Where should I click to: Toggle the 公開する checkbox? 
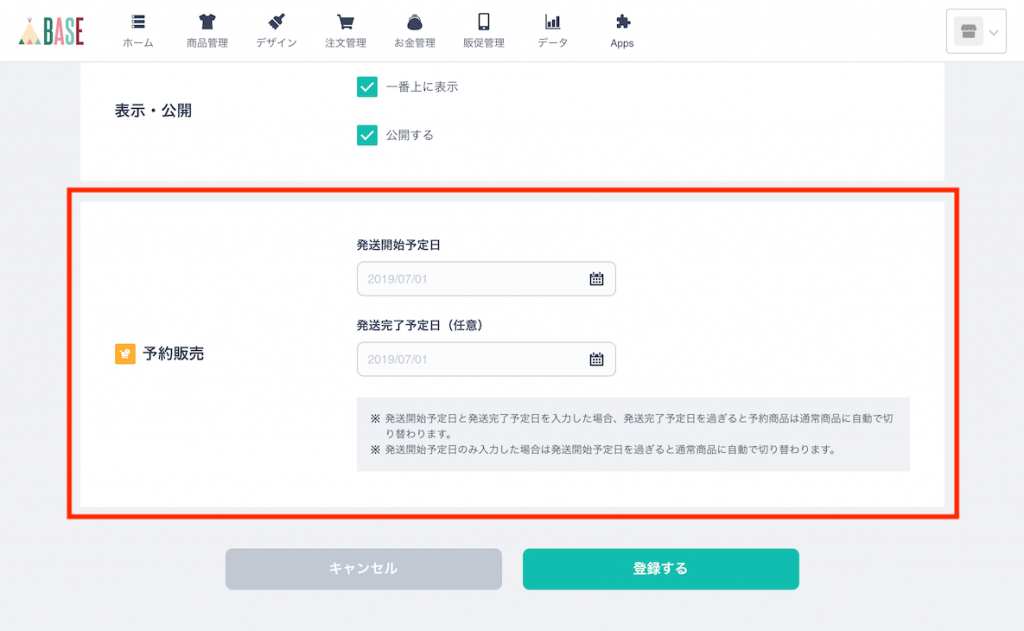pyautogui.click(x=367, y=135)
